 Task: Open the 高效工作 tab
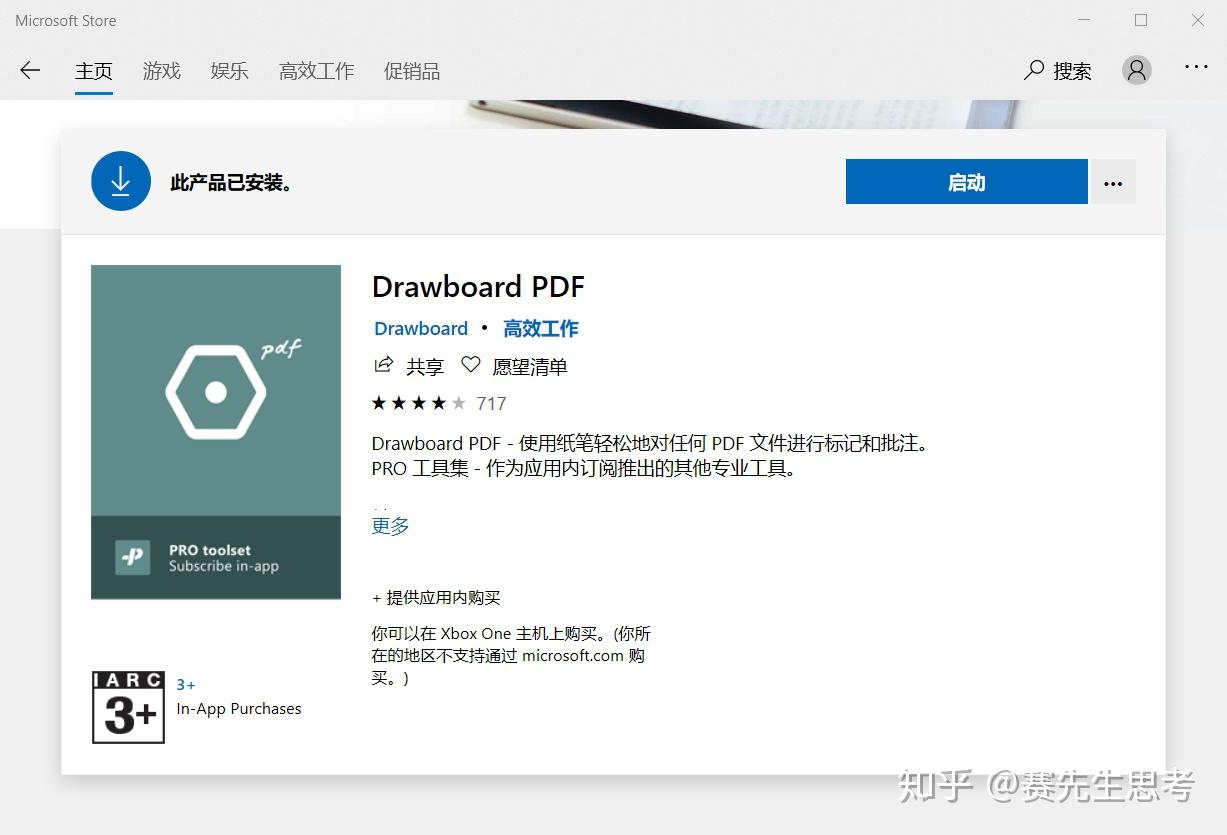pyautogui.click(x=316, y=71)
